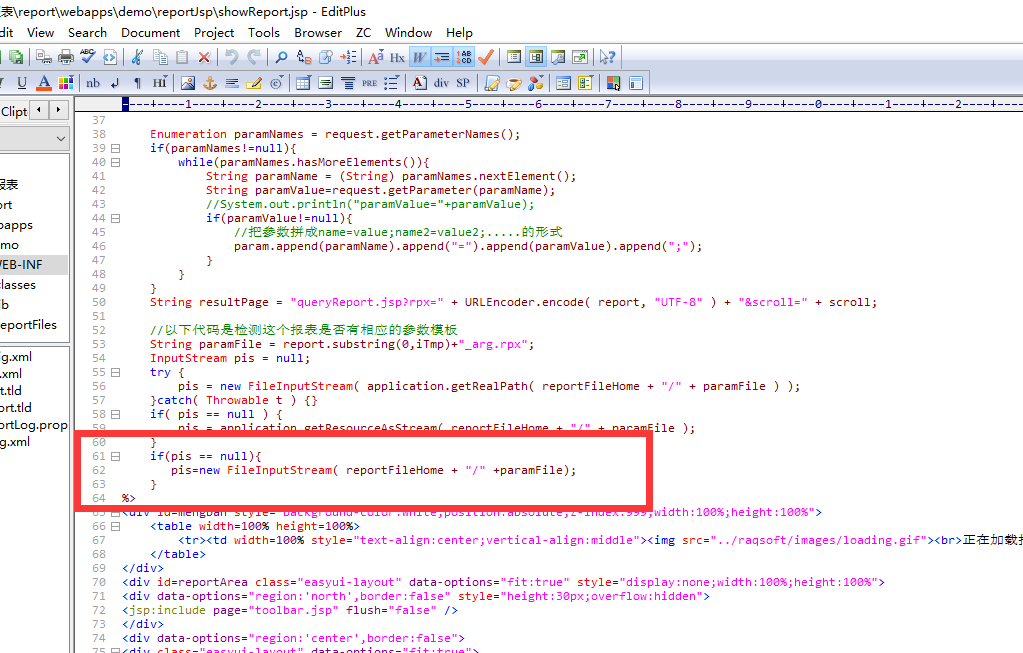The height and width of the screenshot is (653, 1023).
Task: Click the Print icon
Action: click(x=66, y=57)
